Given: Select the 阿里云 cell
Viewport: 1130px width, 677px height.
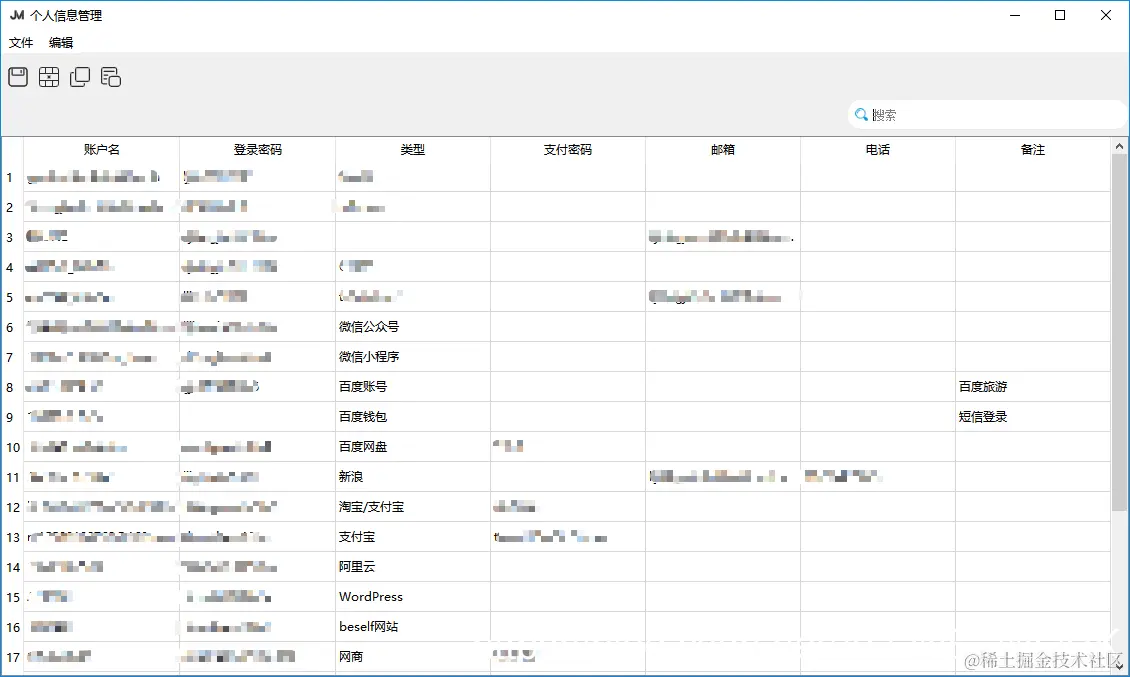Looking at the screenshot, I should [x=413, y=567].
